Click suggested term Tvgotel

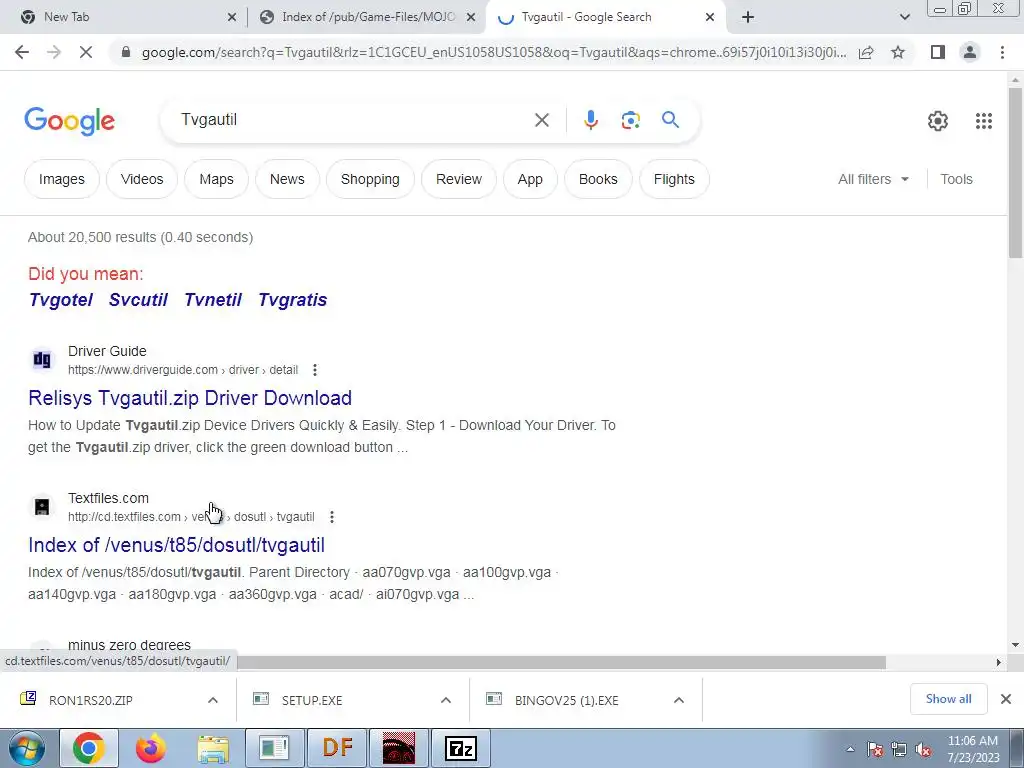point(61,300)
